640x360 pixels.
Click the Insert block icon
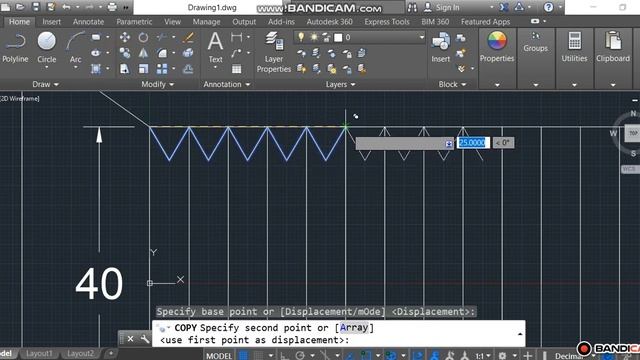click(x=441, y=47)
